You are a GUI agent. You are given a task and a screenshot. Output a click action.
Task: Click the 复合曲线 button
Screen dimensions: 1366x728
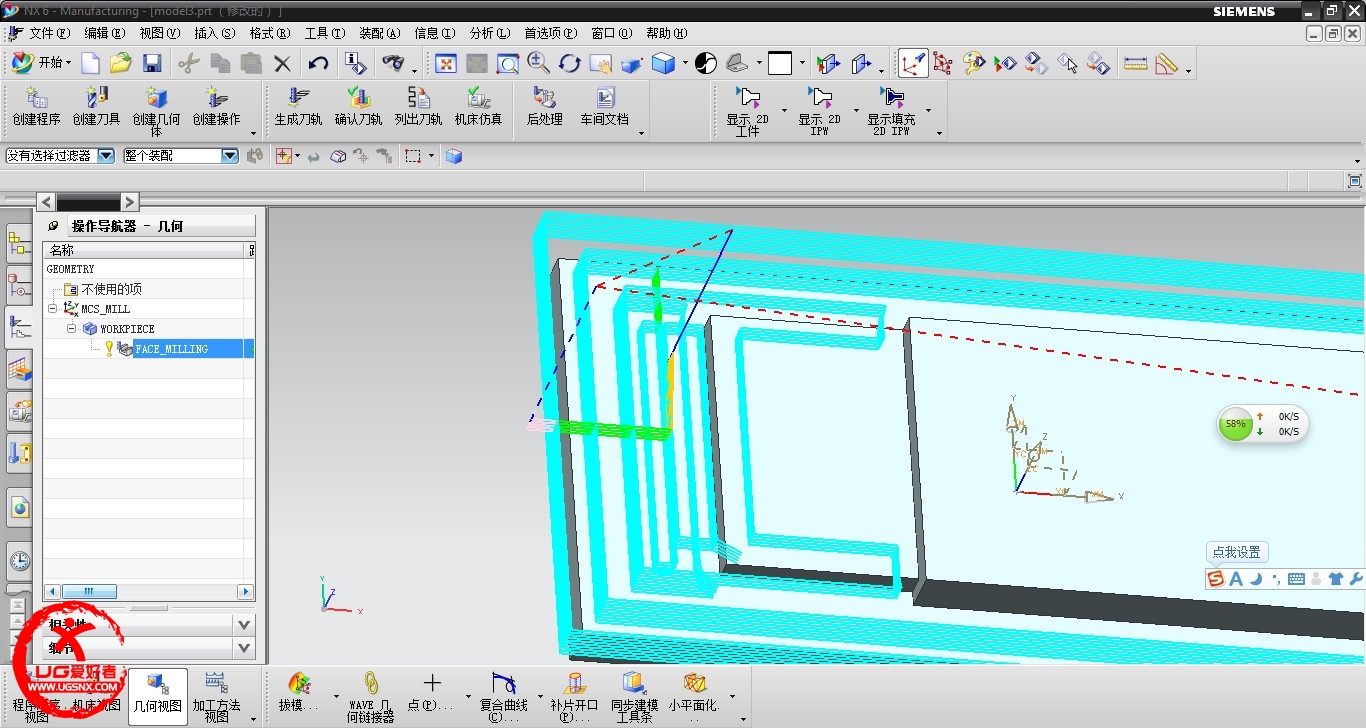(504, 696)
